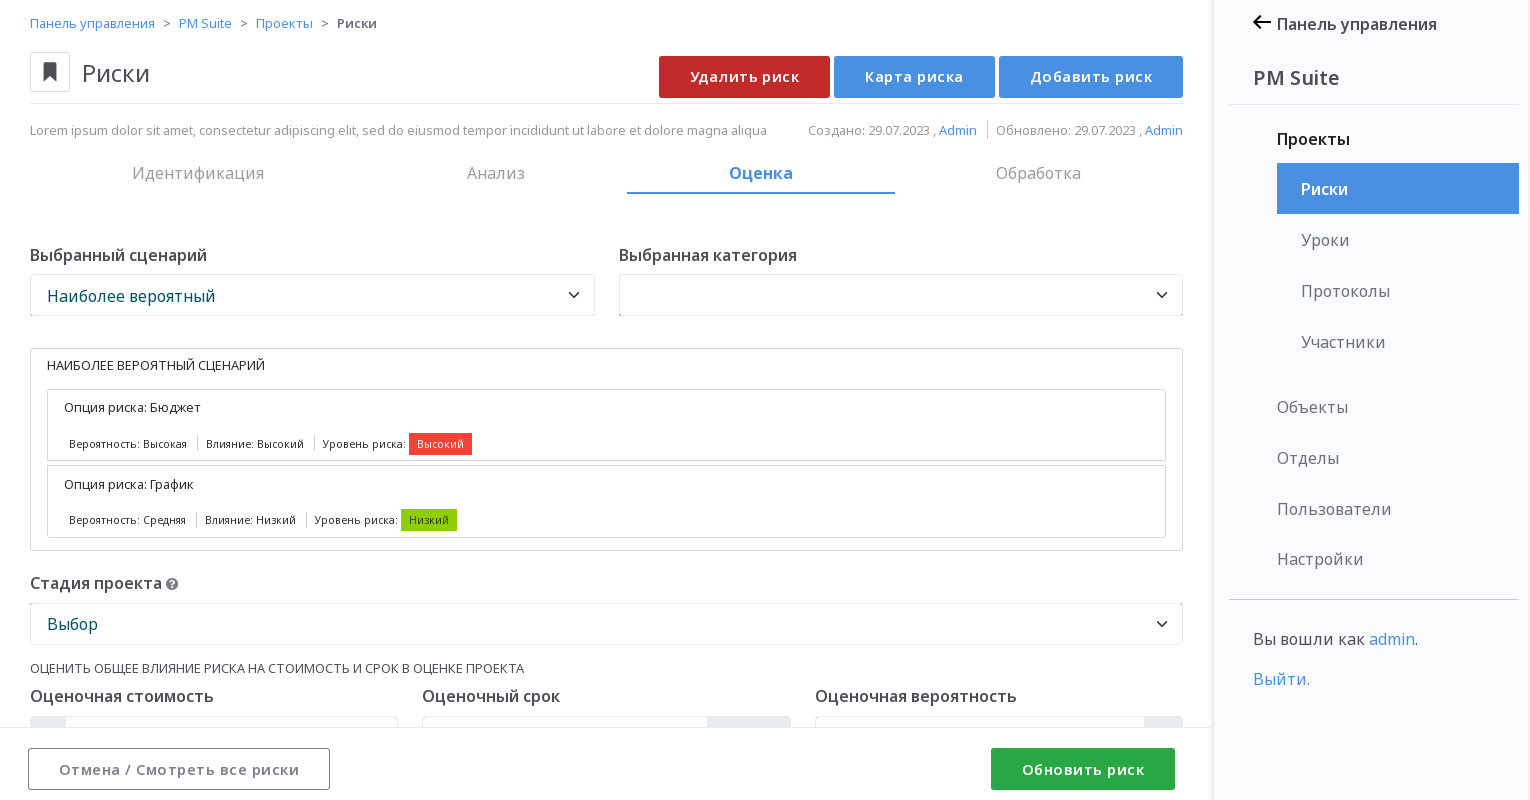Screen dimensions: 1530x800
Task: Click the Создано: 29.07.2023 text
Action: coord(869,130)
